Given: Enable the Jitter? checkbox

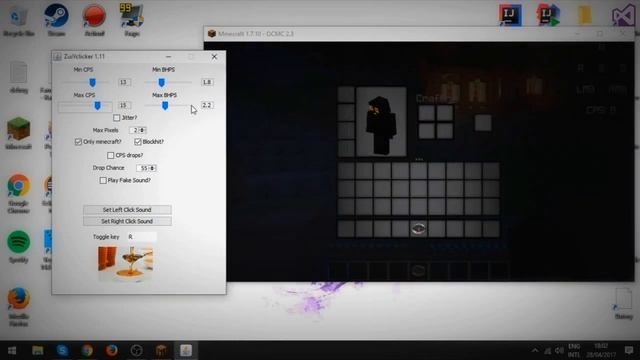Looking at the screenshot, I should click(117, 118).
